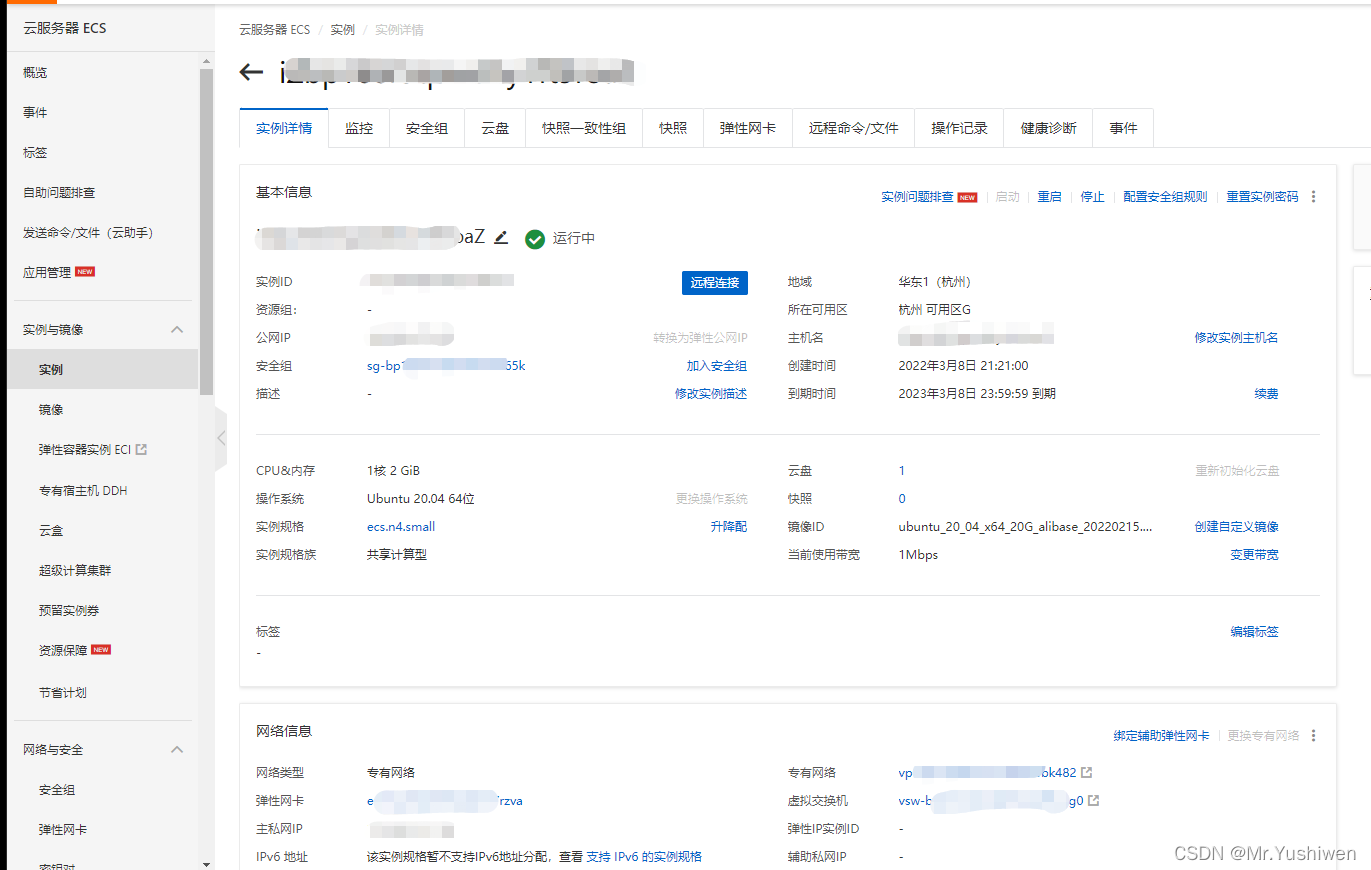Collapse the 实例与镜像 sidebar section
The width and height of the screenshot is (1371, 870).
[177, 330]
